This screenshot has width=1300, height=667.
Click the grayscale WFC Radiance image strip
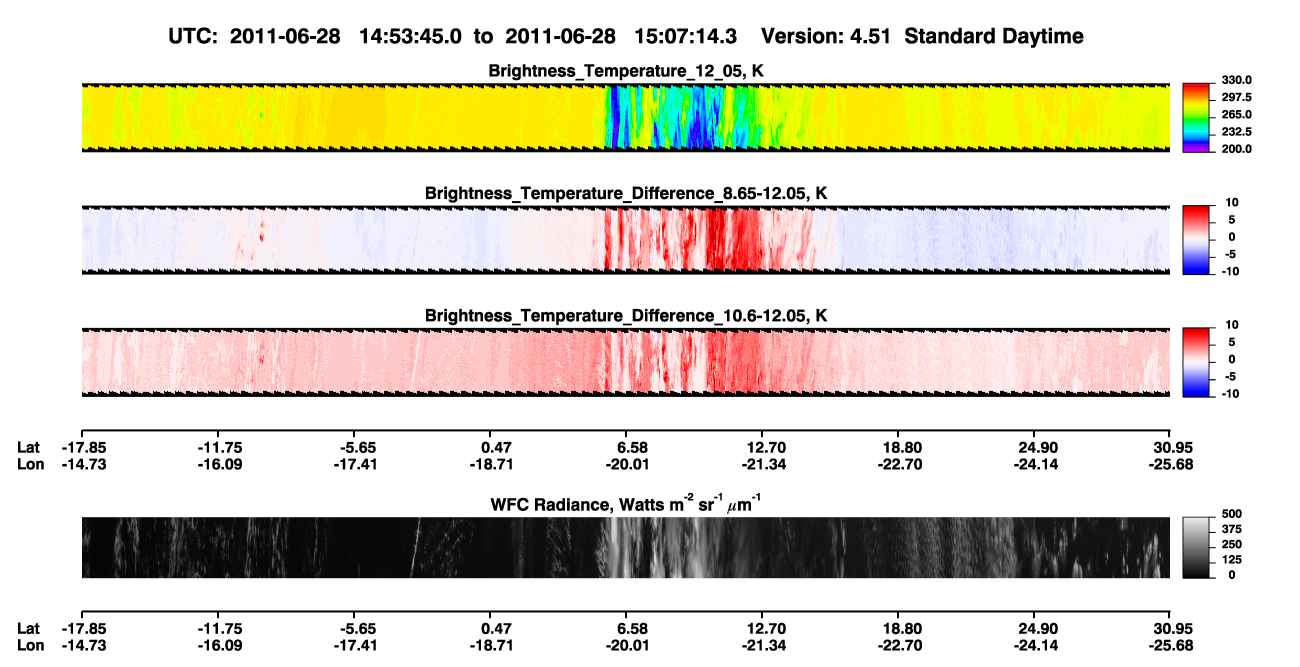coord(625,548)
